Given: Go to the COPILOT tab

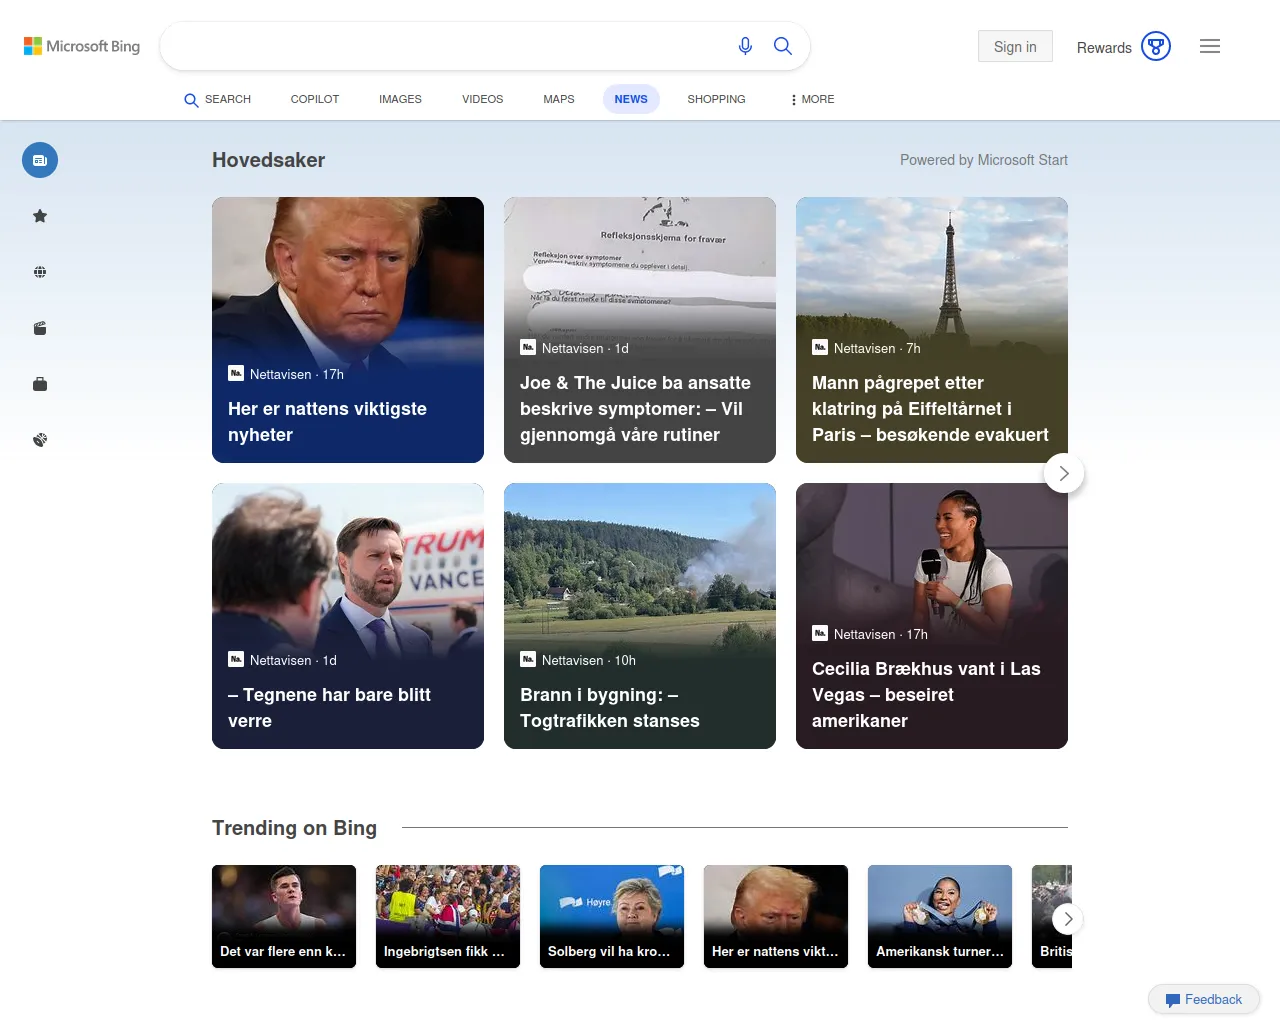Looking at the screenshot, I should coord(315,99).
